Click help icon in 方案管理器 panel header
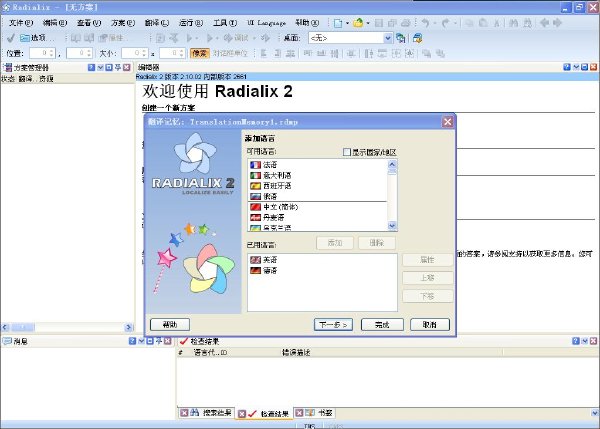Viewport: 600px width, 429px height. tap(91, 67)
